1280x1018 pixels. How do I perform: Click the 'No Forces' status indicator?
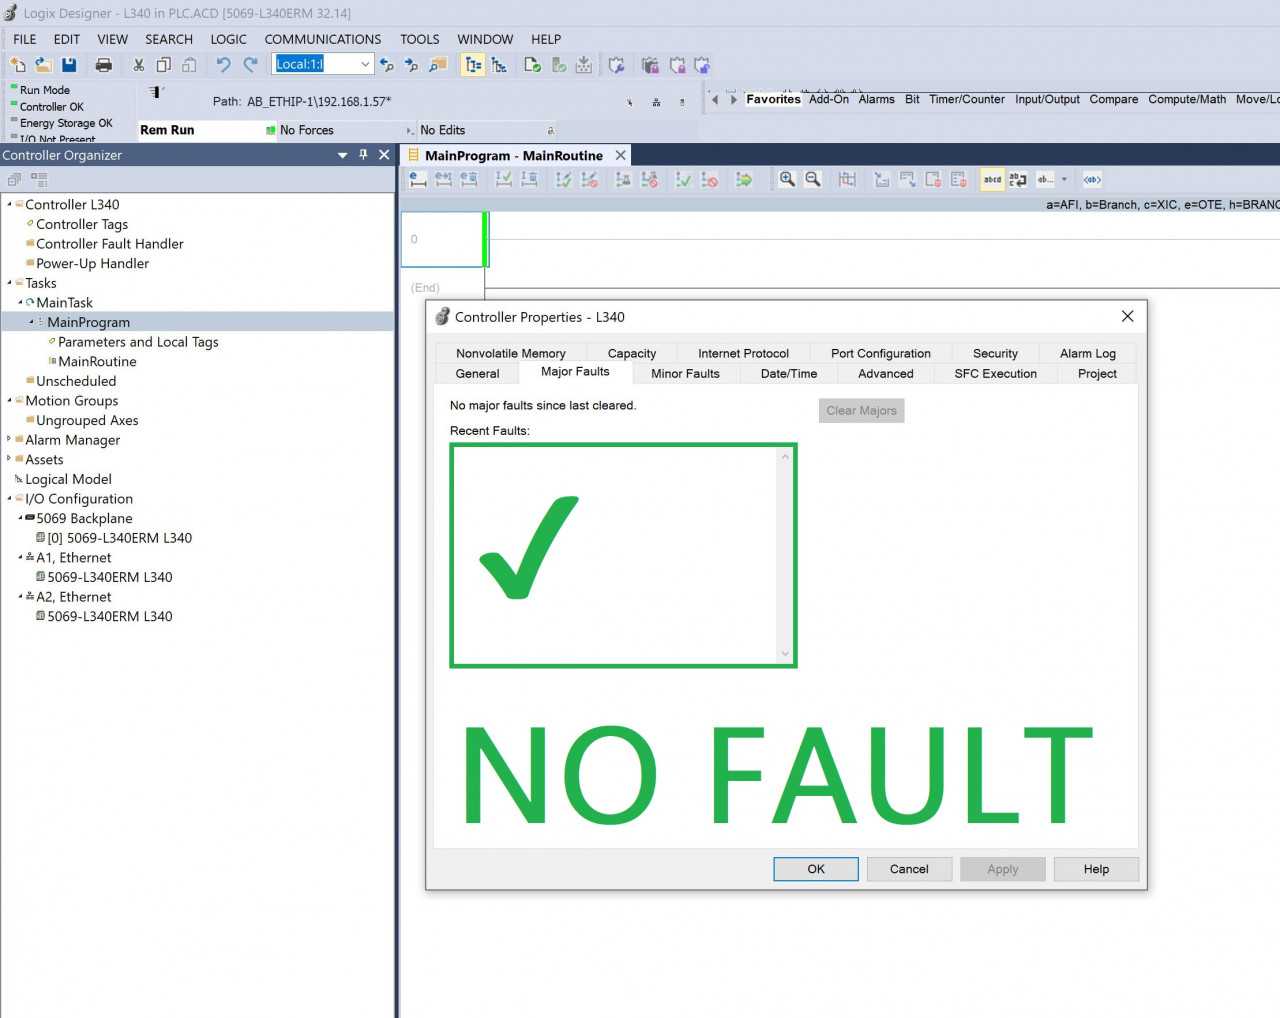tap(306, 130)
